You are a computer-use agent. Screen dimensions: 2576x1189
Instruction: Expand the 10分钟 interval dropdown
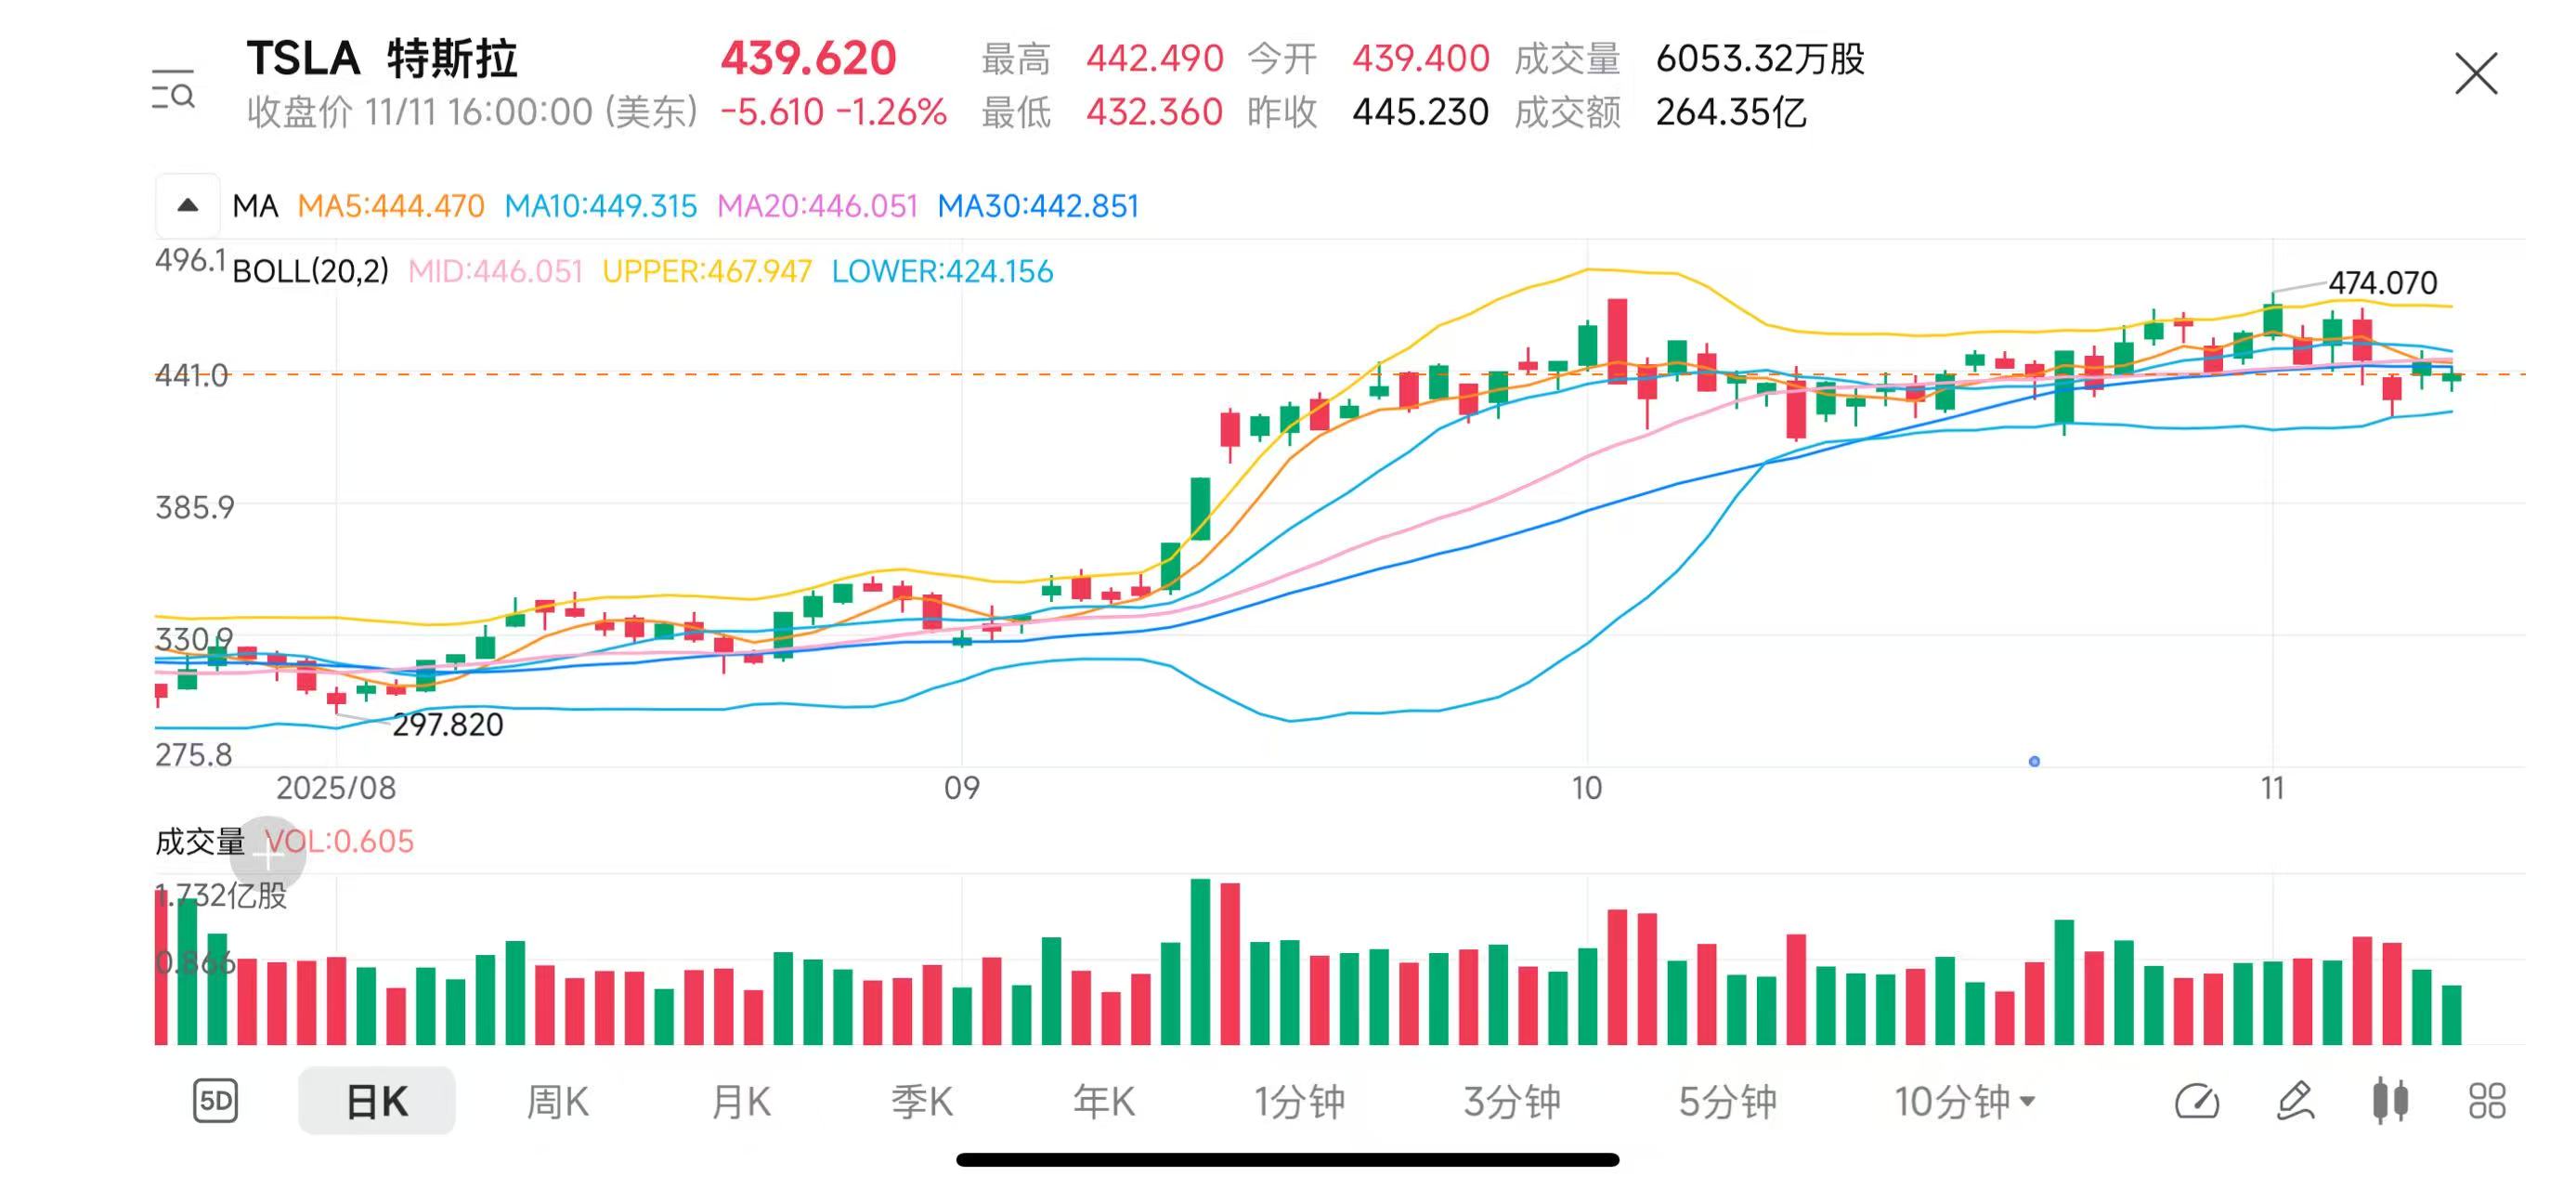1964,1101
